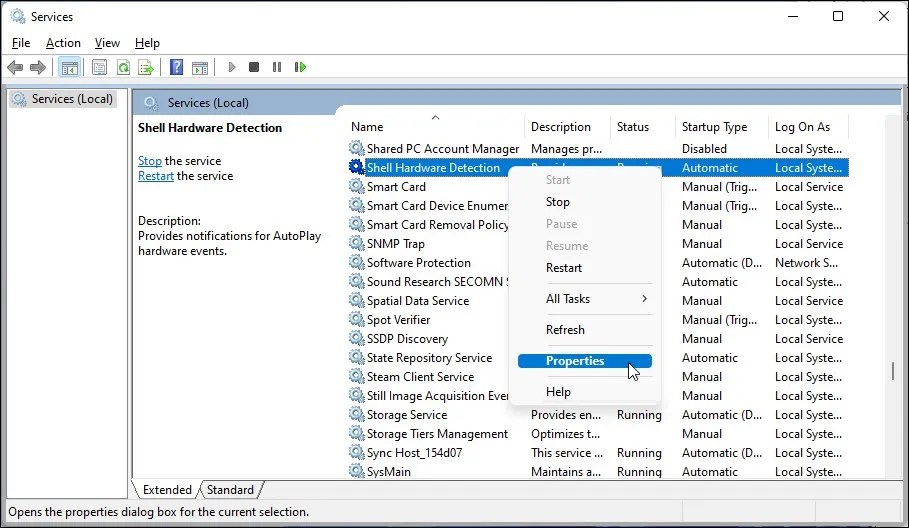Image resolution: width=909 pixels, height=528 pixels.
Task: Expand the All Tasks submenu
Action: point(585,298)
